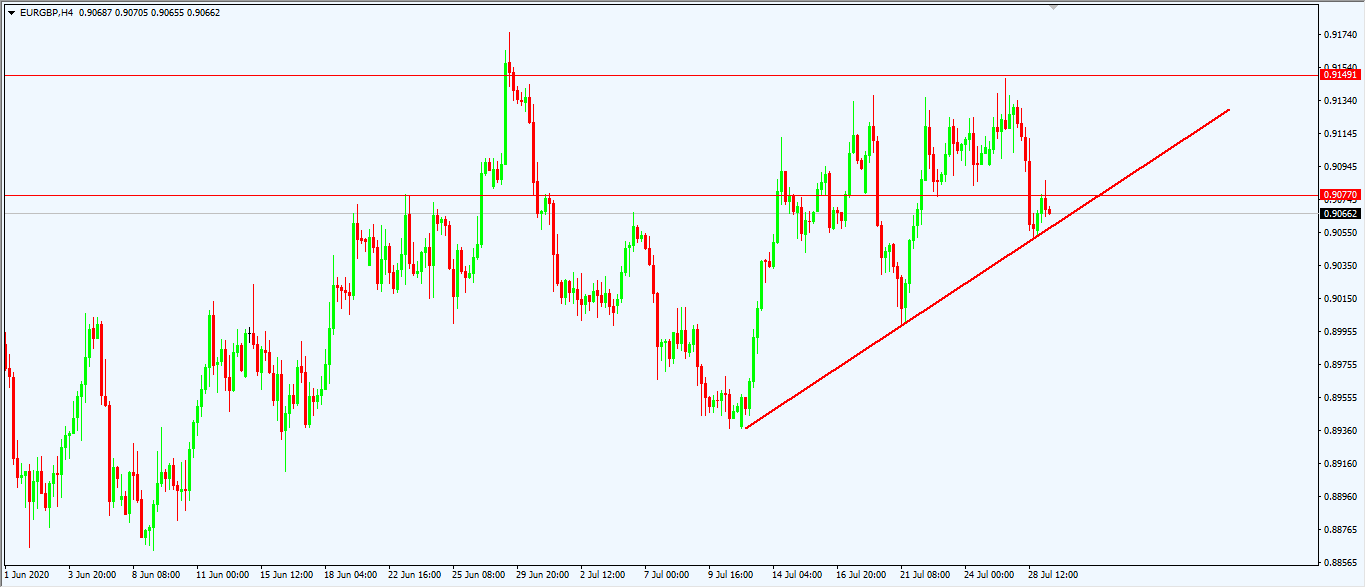Click the 0.89555 price axis label
The height and width of the screenshot is (588, 1366).
1340,398
